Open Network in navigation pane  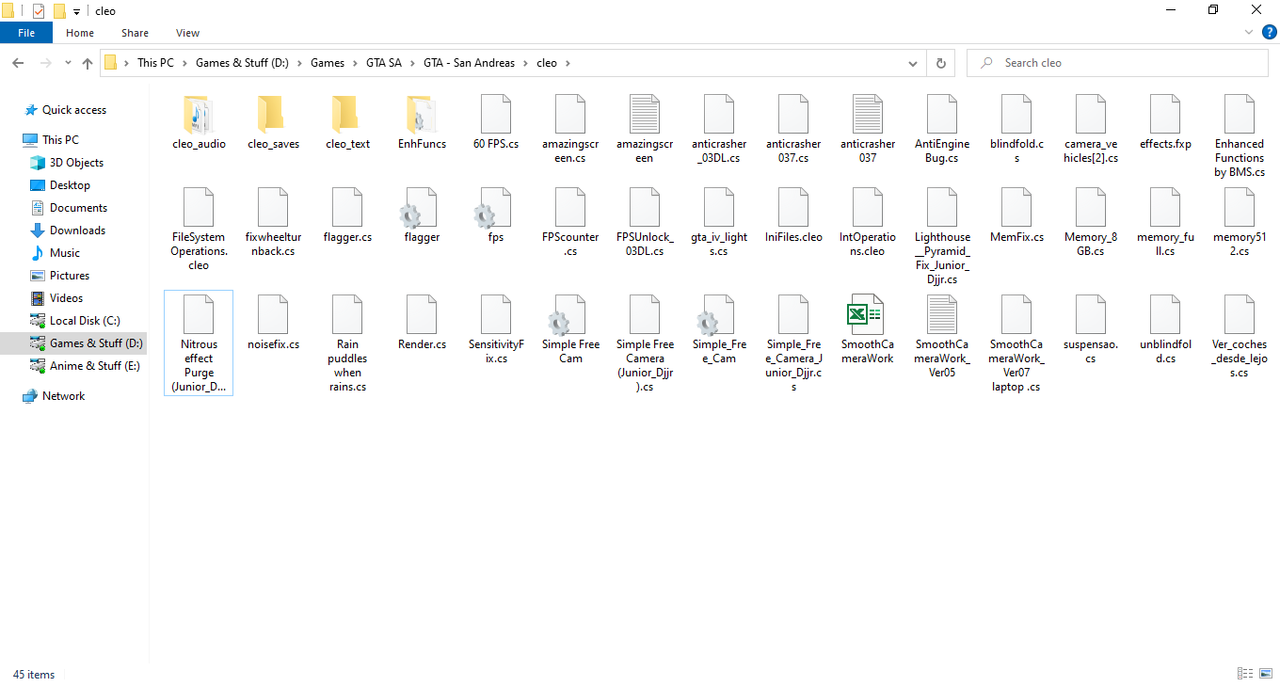tap(63, 396)
